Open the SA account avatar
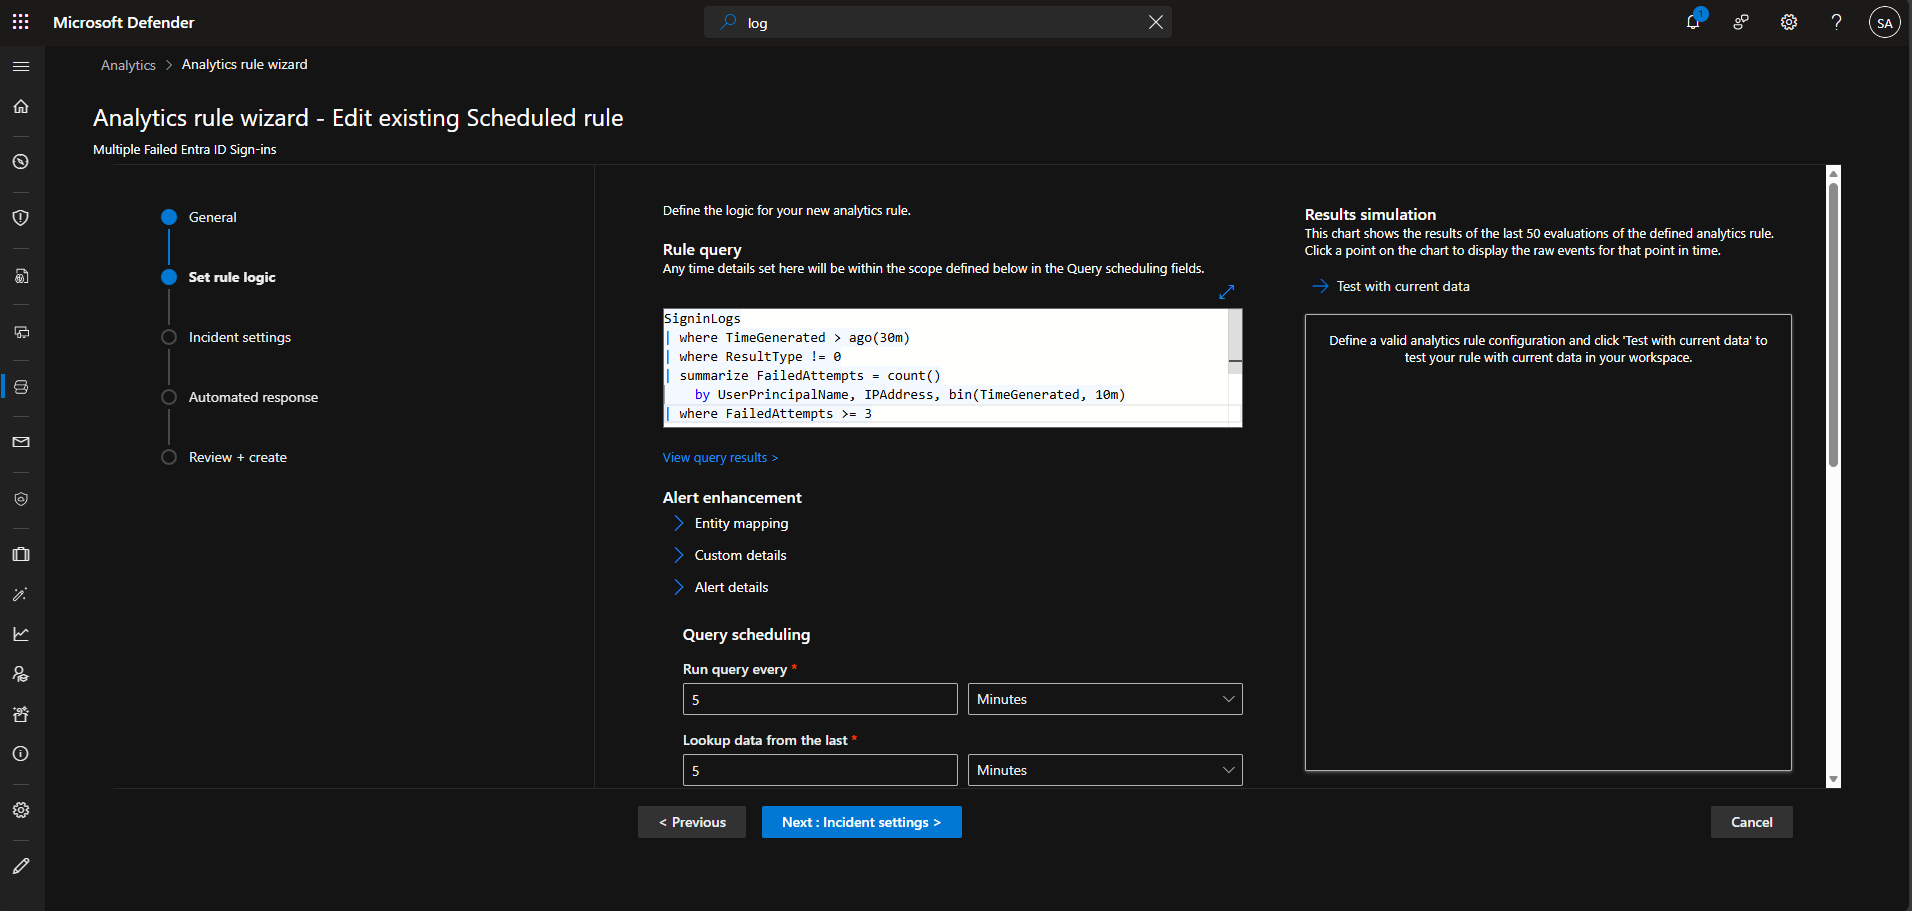 [x=1884, y=22]
